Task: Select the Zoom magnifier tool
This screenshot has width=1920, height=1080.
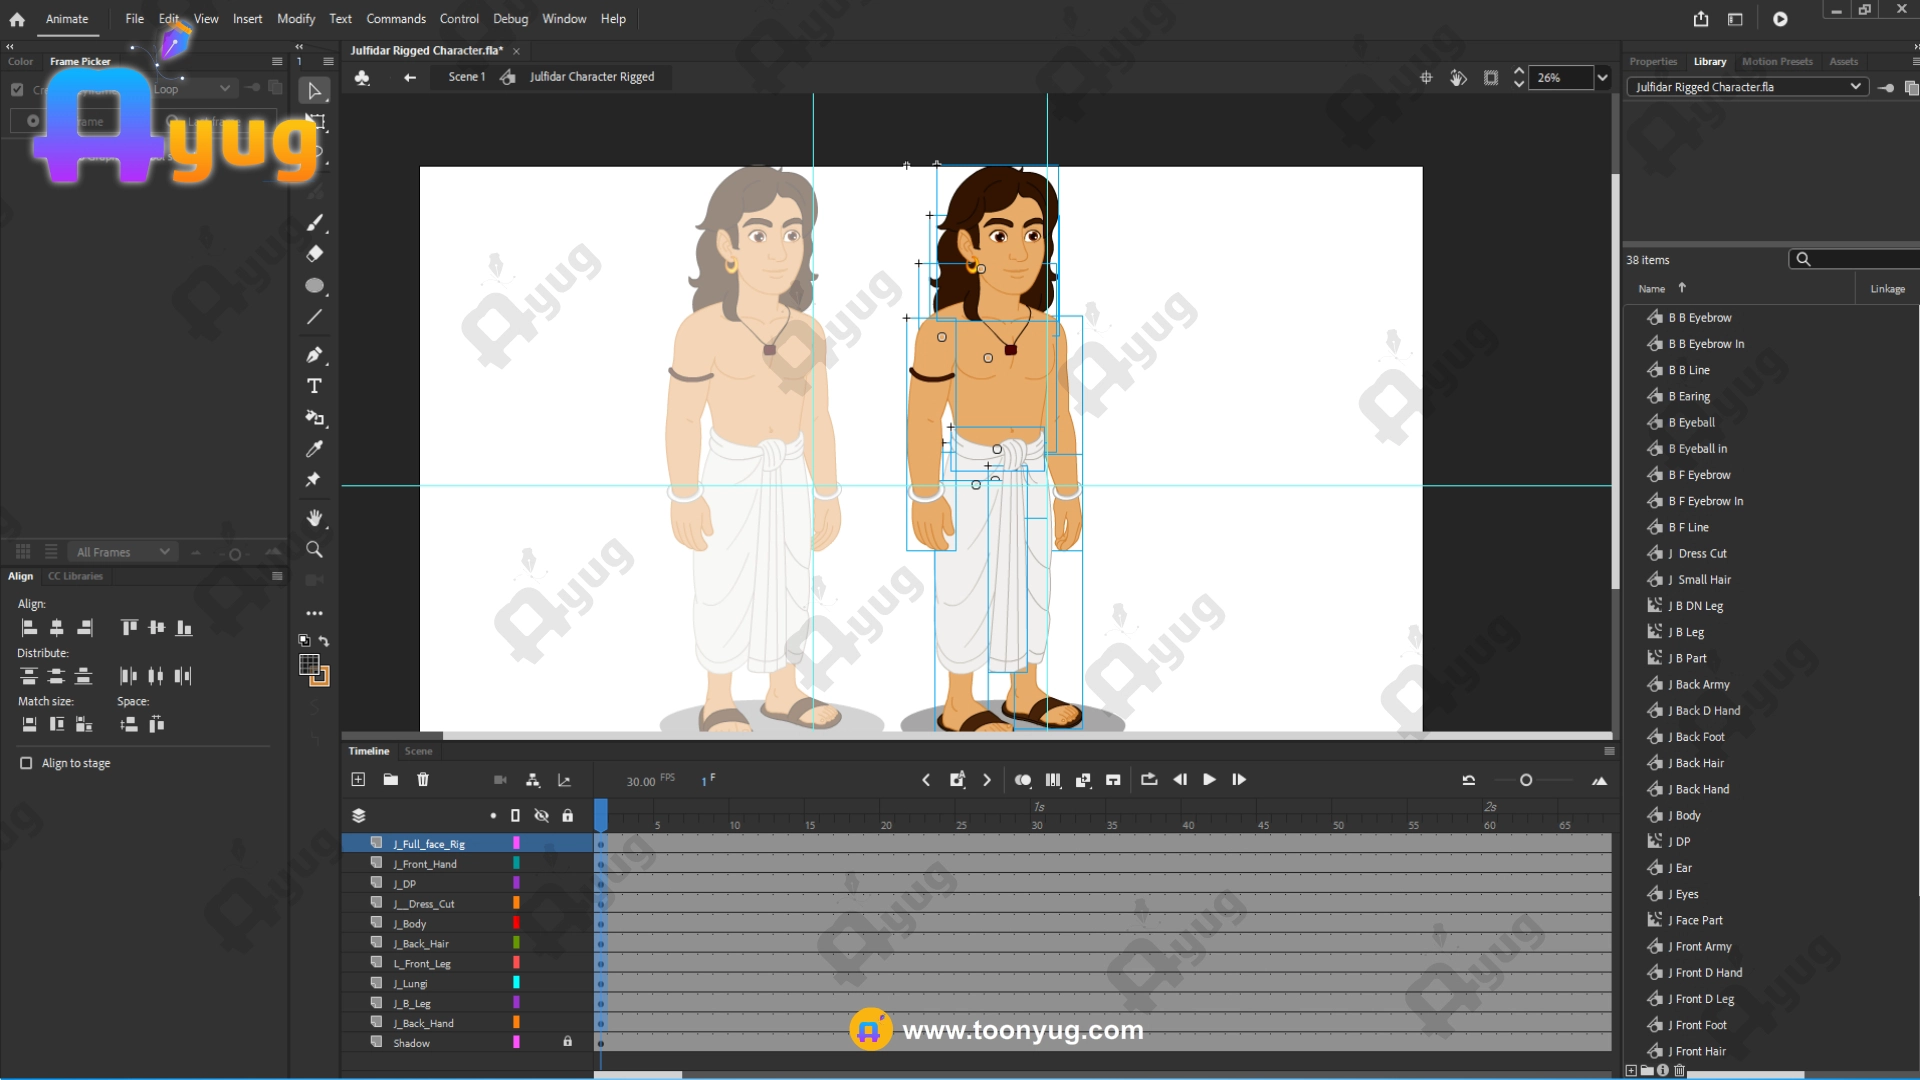Action: 314,549
